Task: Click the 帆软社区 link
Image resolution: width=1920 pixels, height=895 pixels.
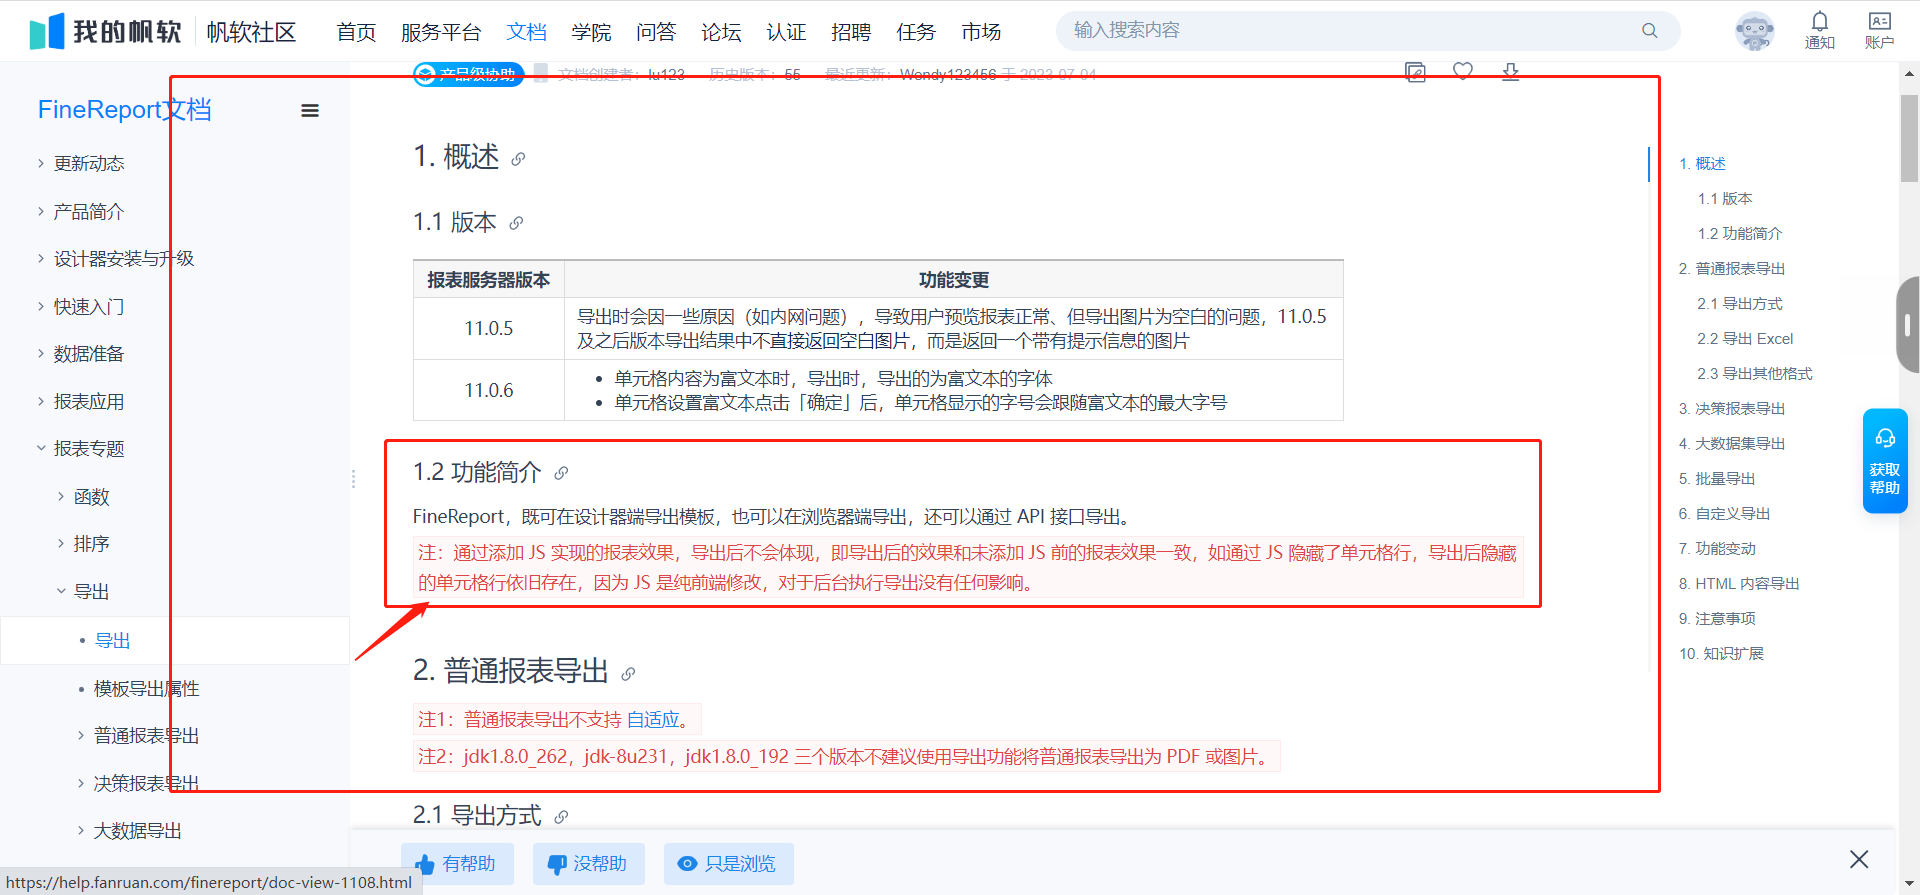Action: (x=251, y=32)
